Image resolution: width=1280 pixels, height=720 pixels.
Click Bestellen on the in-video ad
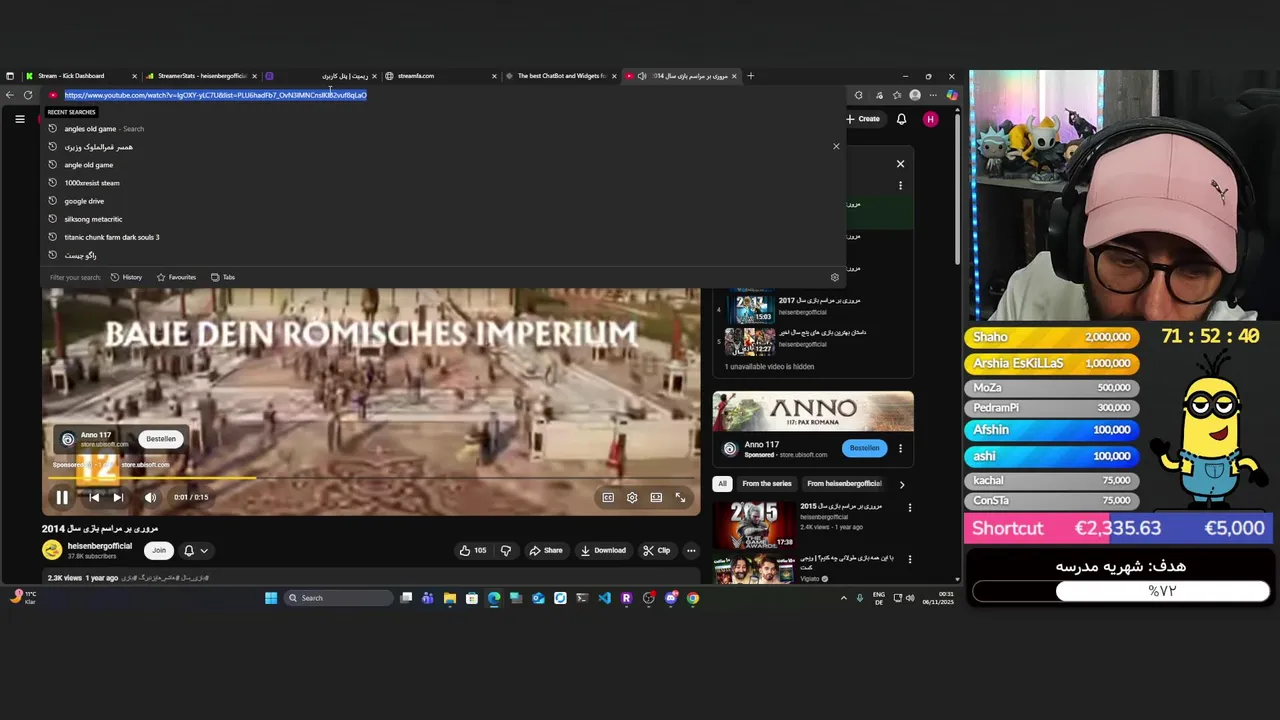tap(161, 439)
